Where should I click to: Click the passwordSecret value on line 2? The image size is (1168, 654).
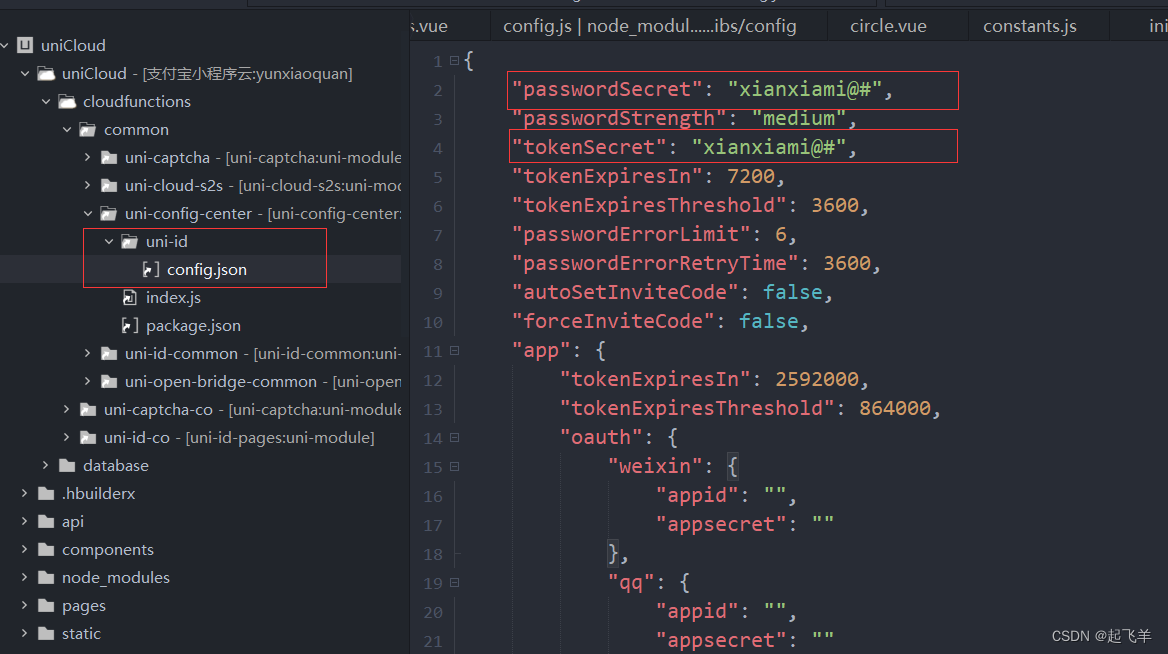(x=805, y=89)
